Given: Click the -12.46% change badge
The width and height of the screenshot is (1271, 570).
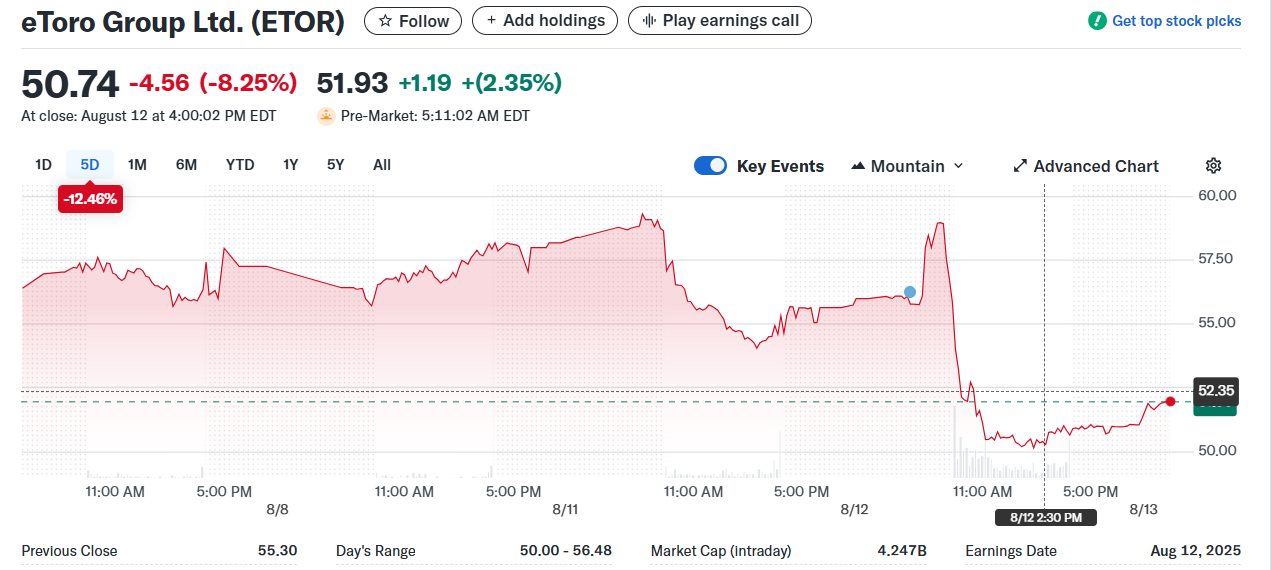Looking at the screenshot, I should 90,199.
